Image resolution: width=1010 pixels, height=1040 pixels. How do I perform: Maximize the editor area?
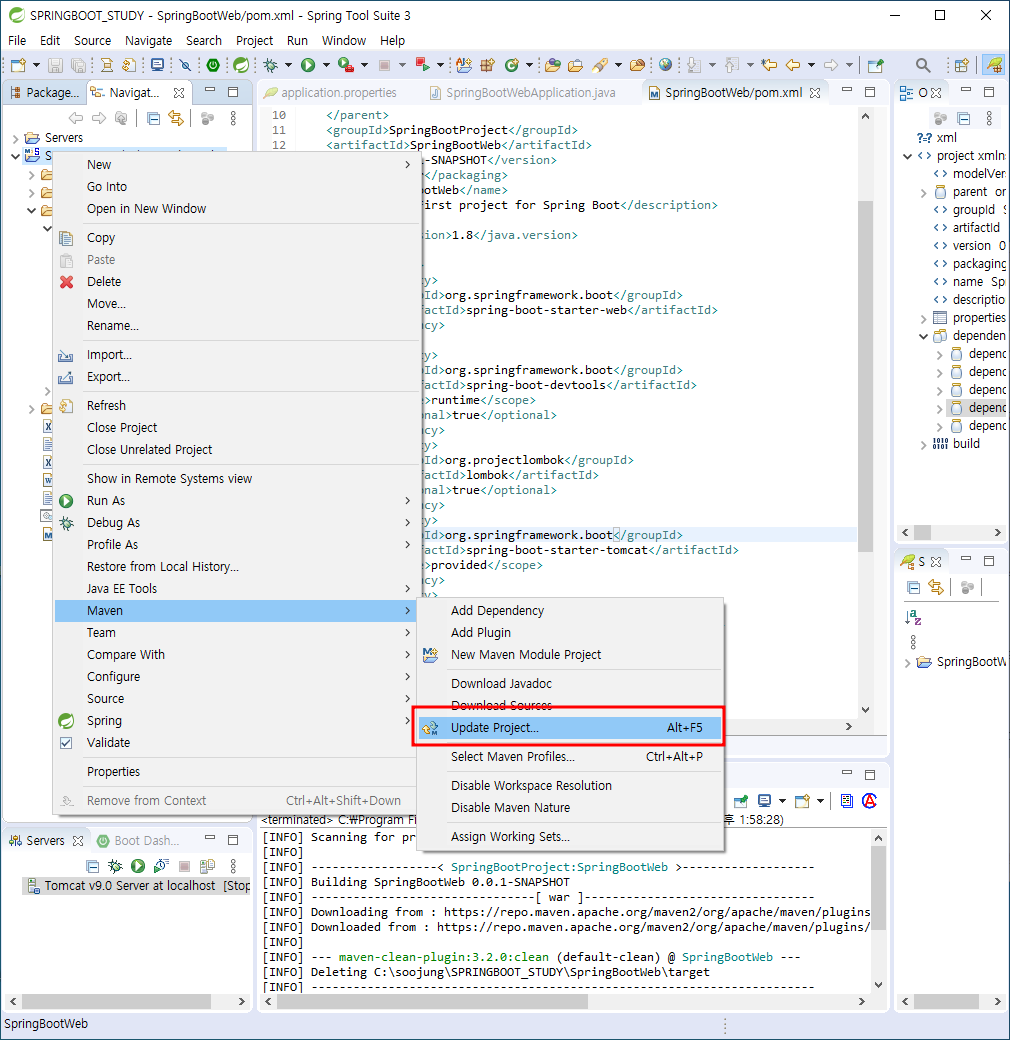tap(870, 92)
